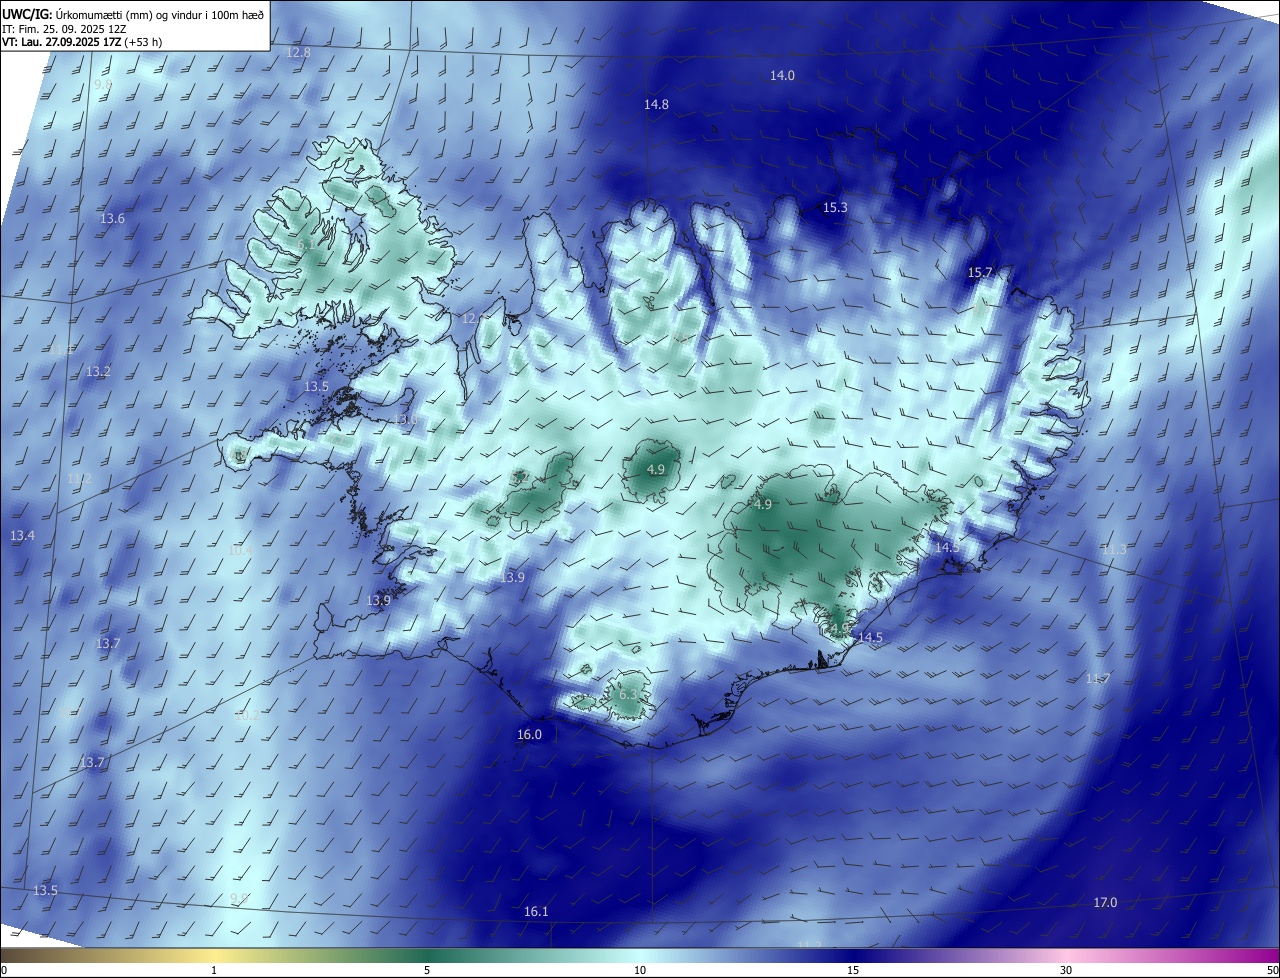The height and width of the screenshot is (978, 1280).
Task: Click the 14.0 value on the map
Action: 782,76
